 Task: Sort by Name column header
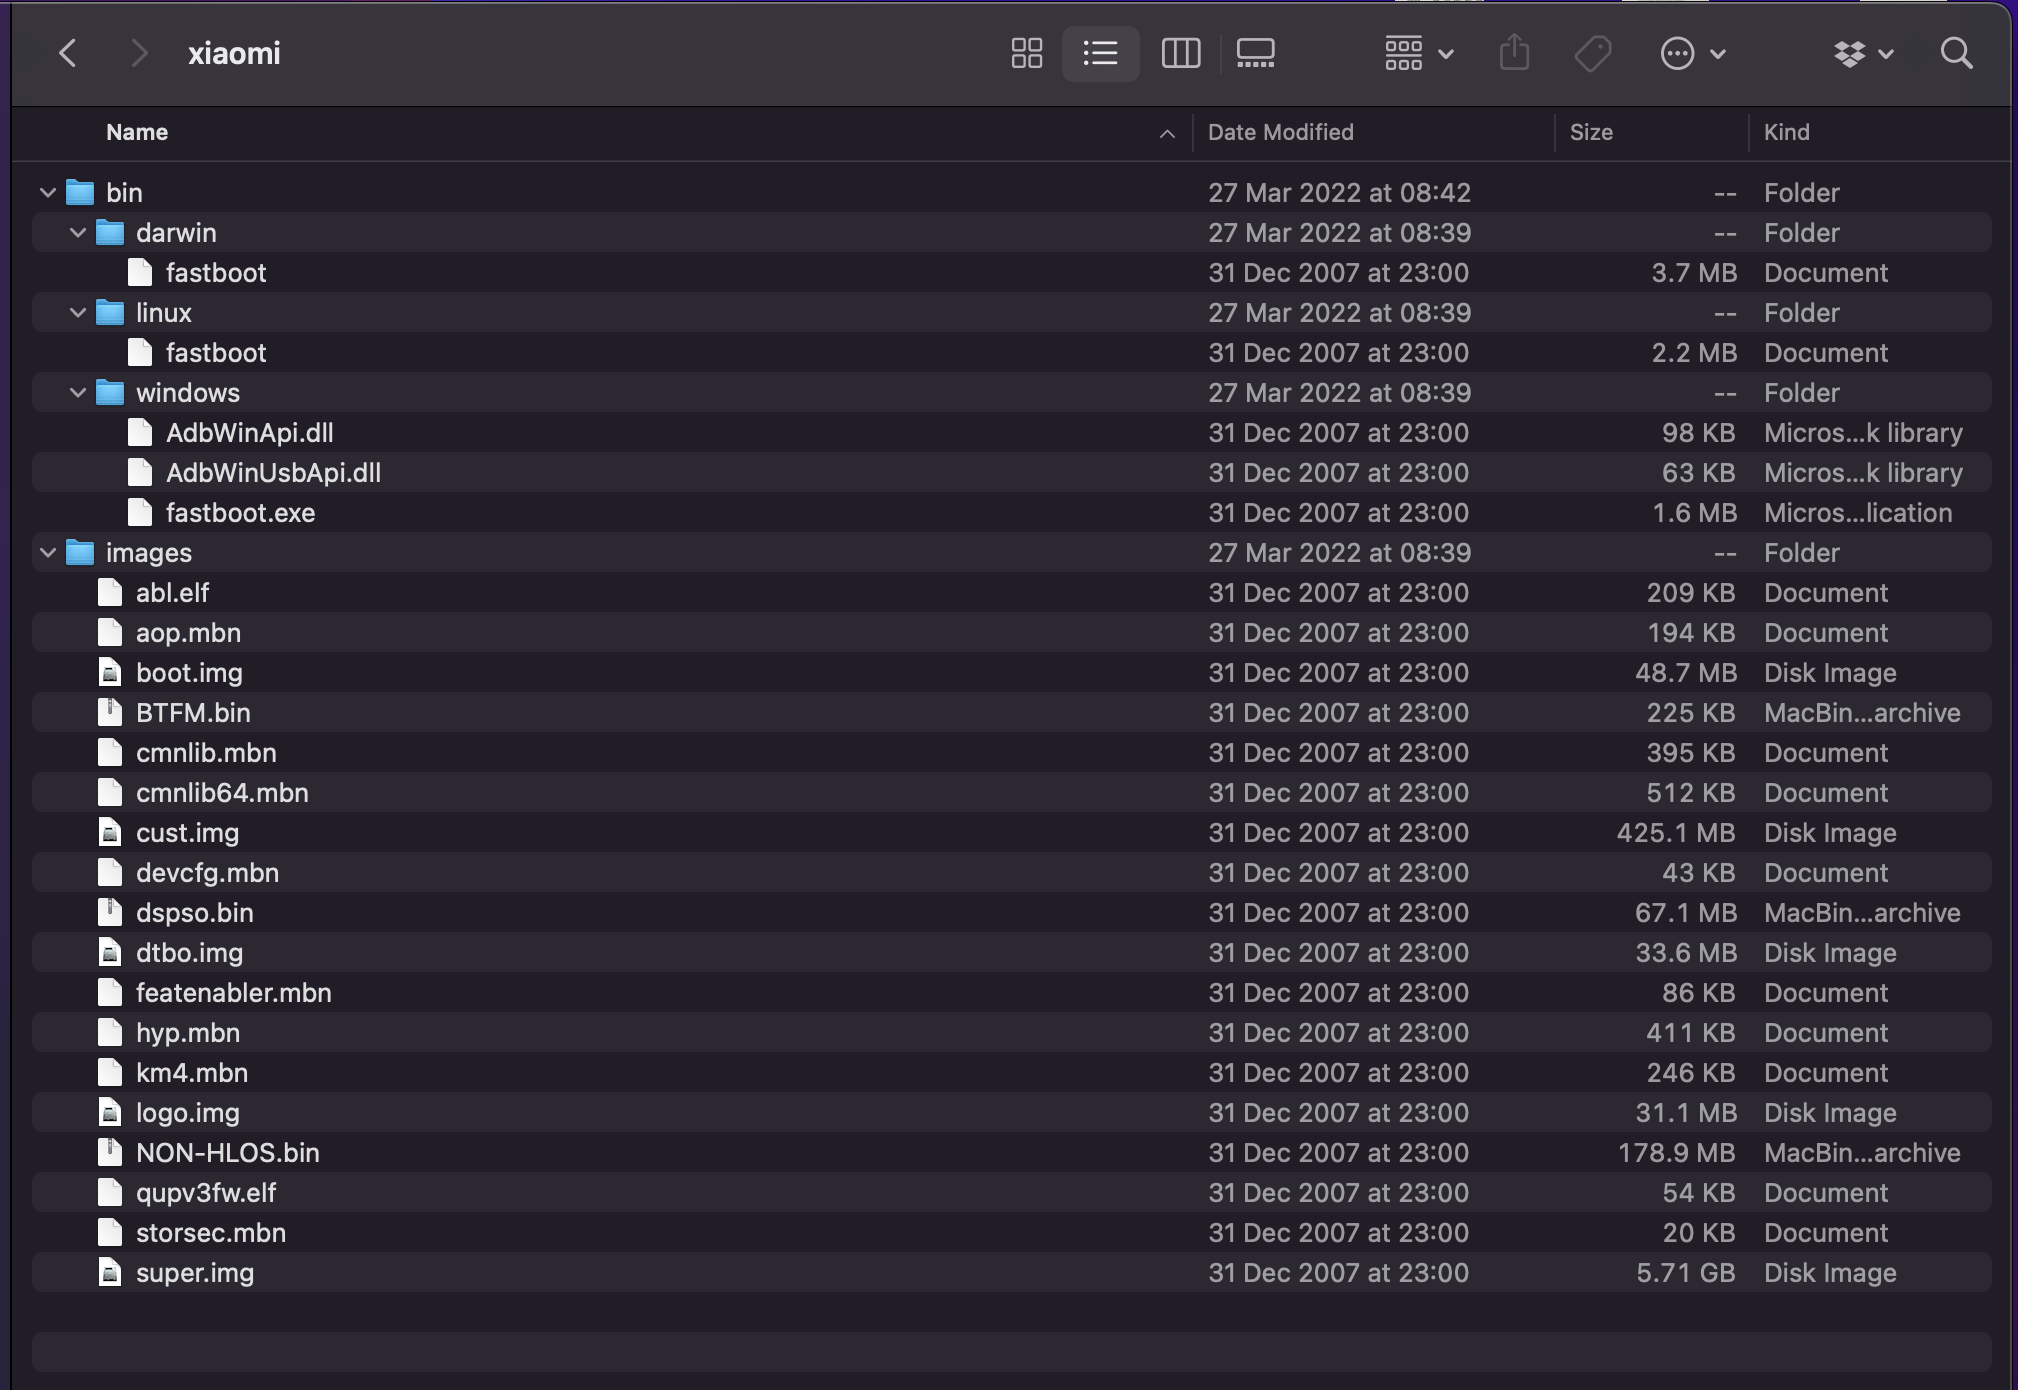[137, 132]
